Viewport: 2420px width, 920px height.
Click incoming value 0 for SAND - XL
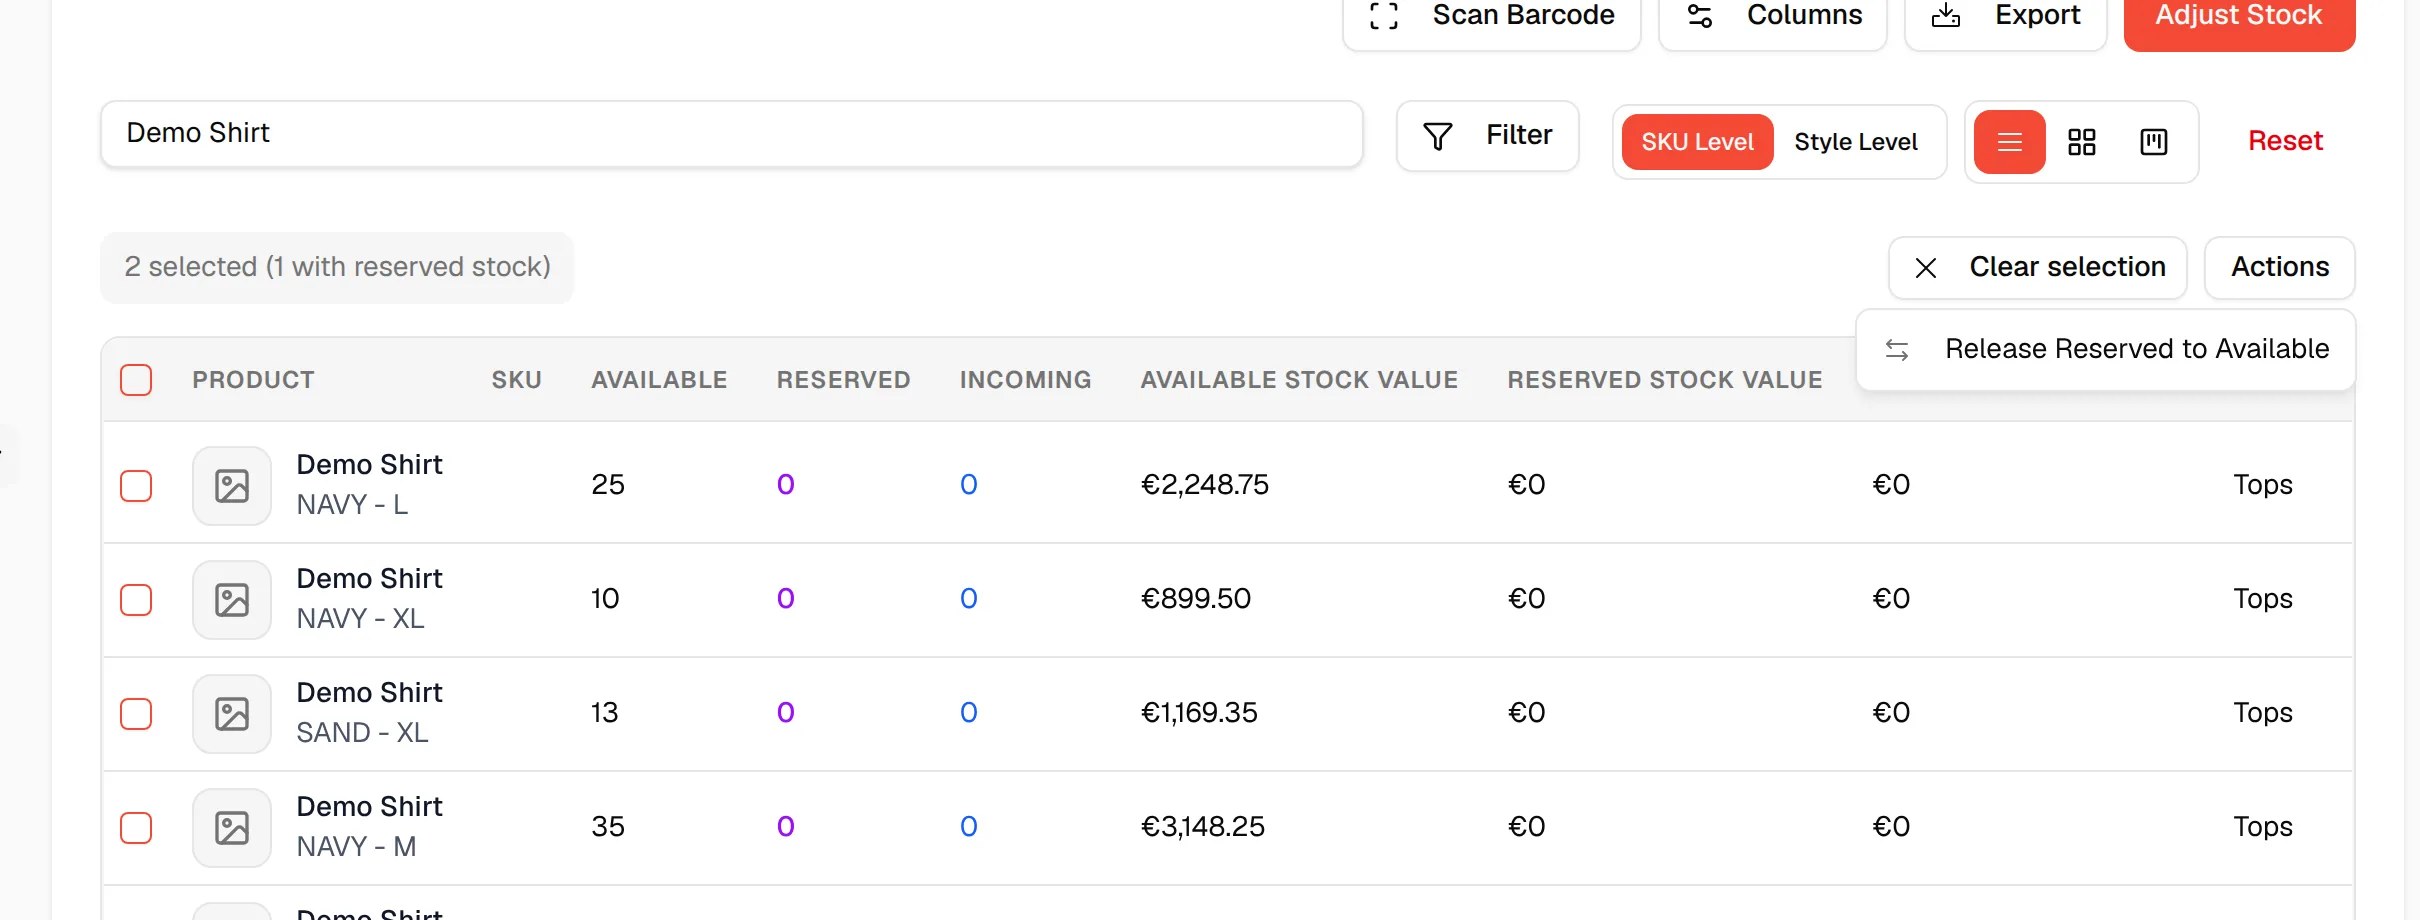click(x=969, y=713)
